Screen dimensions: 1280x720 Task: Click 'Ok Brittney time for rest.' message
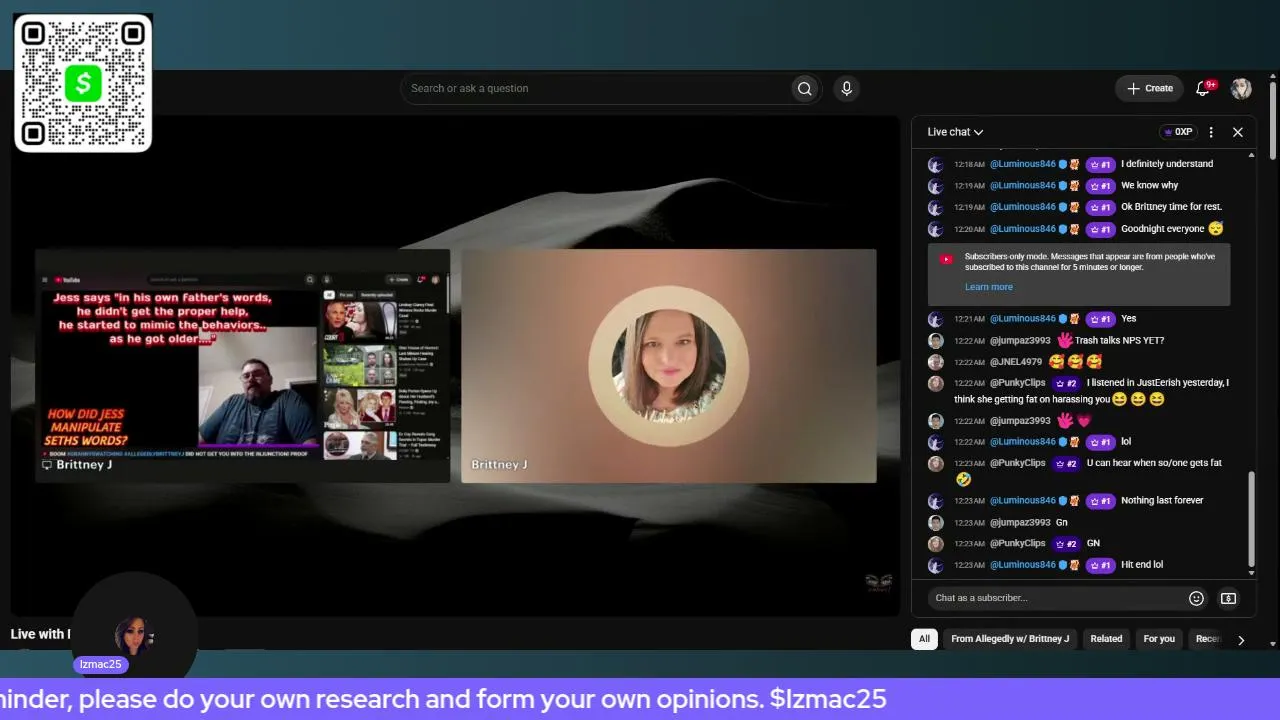1171,207
